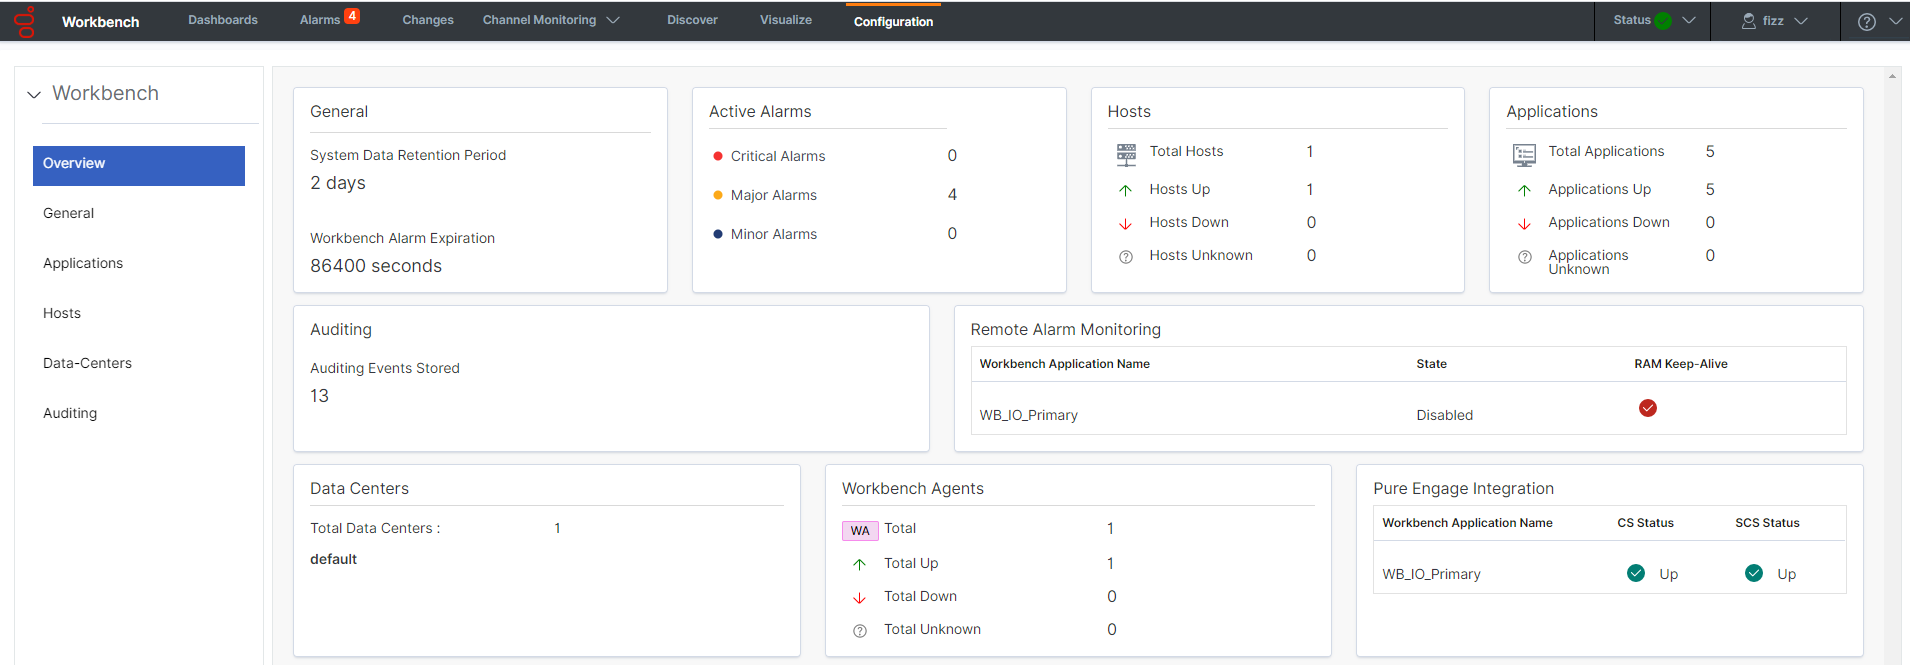
Task: Click the Total Hosts server icon
Action: pyautogui.click(x=1126, y=154)
